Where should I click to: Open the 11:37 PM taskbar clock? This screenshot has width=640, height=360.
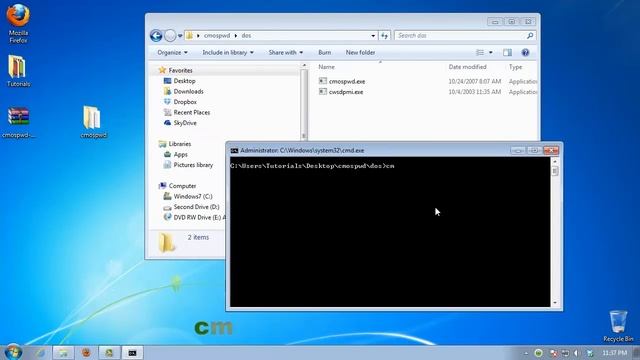[x=614, y=353]
